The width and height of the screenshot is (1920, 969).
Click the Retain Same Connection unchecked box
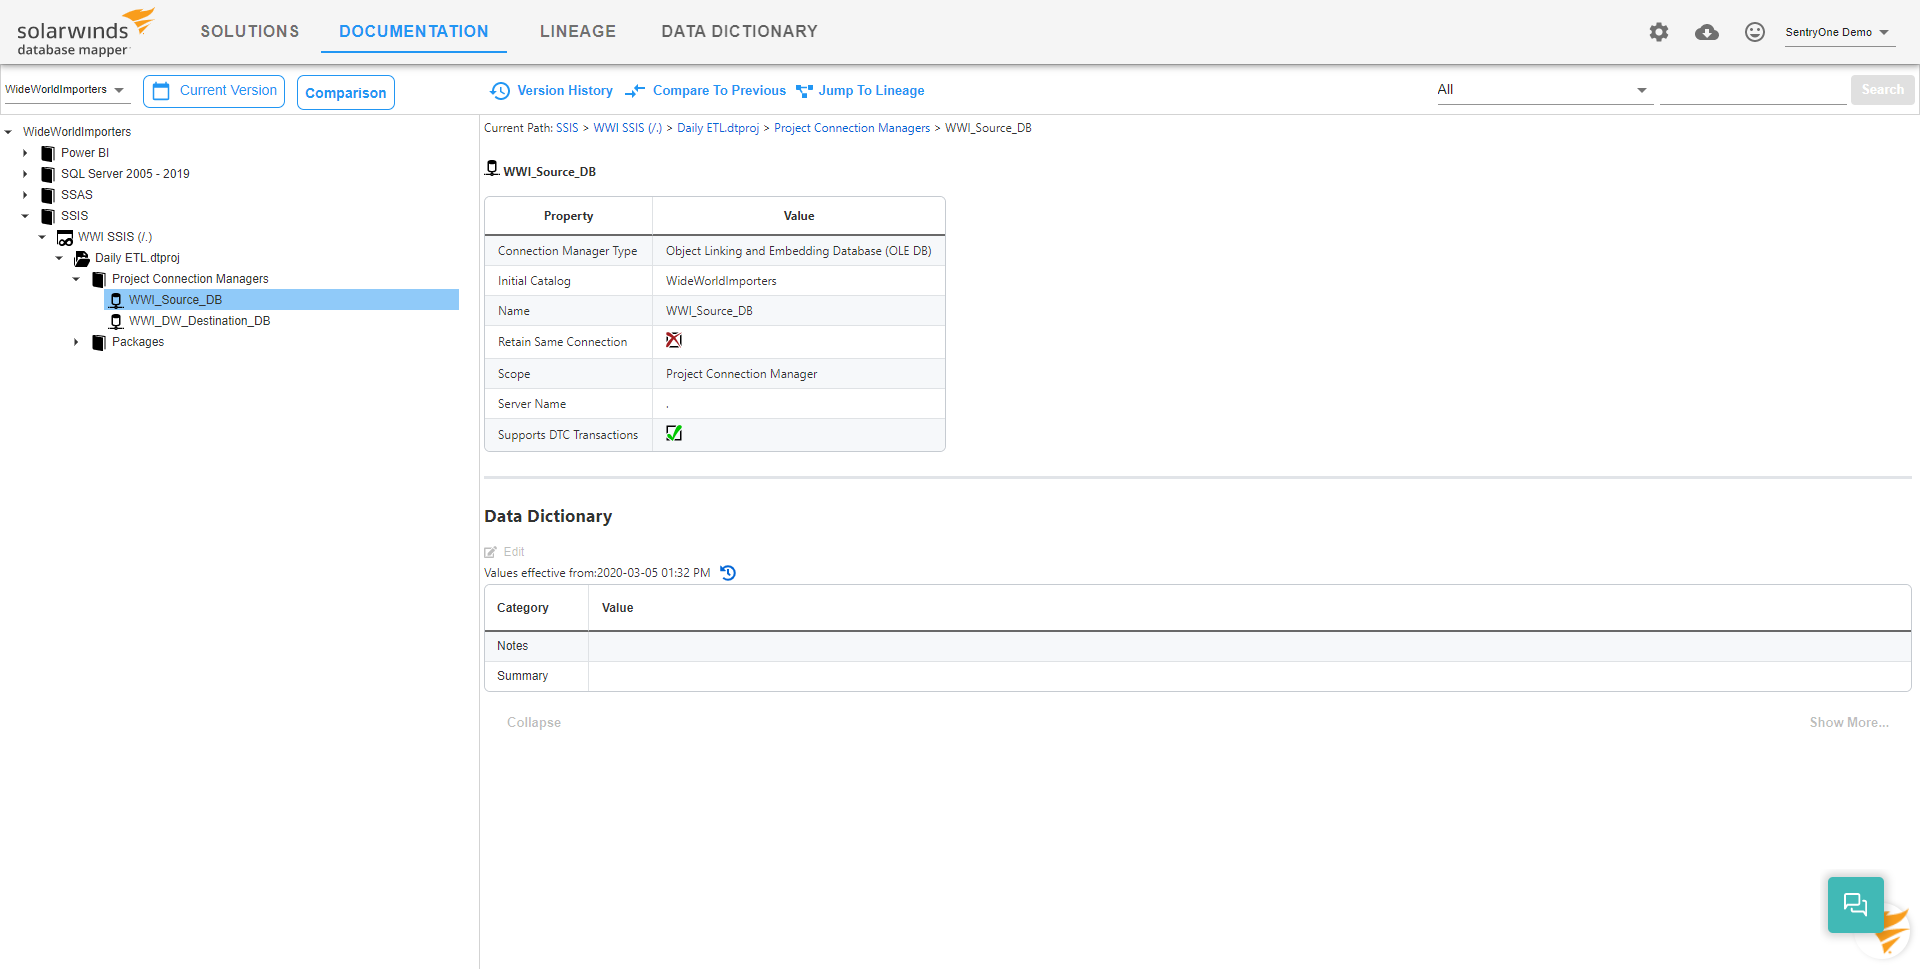point(674,340)
